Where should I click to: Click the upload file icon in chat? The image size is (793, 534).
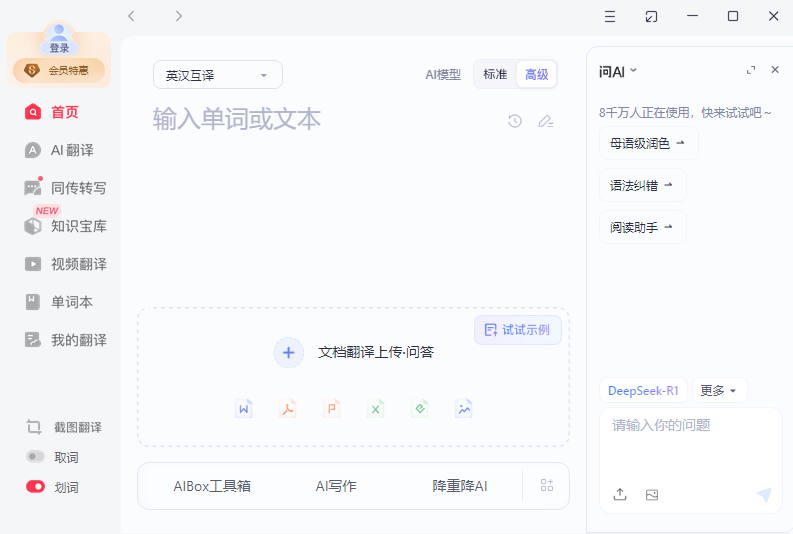coord(620,494)
